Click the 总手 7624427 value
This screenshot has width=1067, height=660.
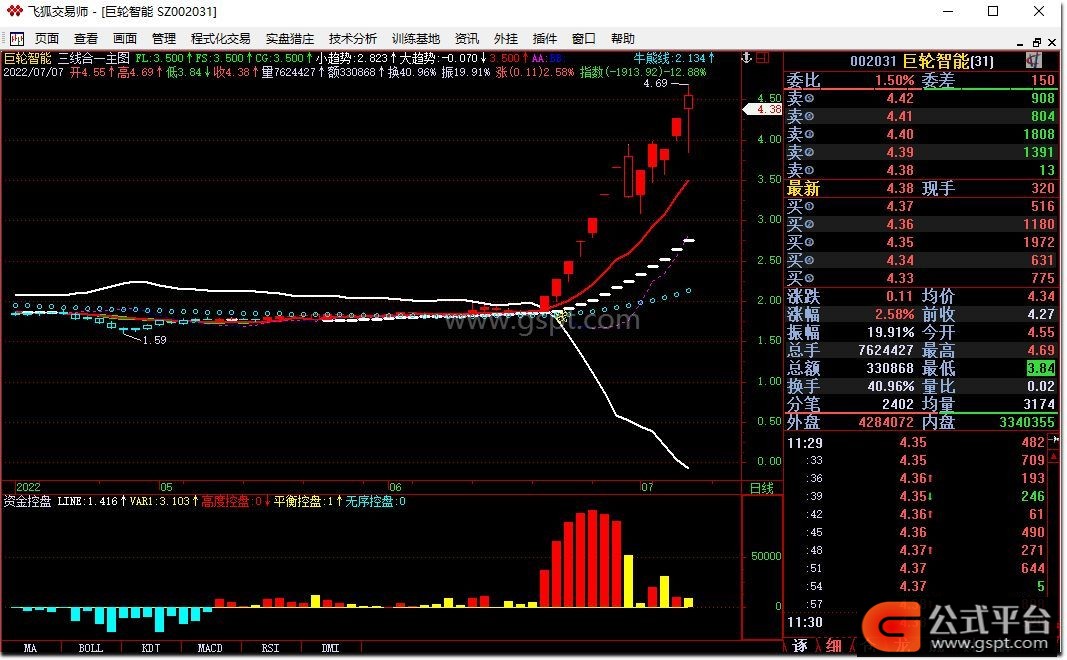click(886, 350)
